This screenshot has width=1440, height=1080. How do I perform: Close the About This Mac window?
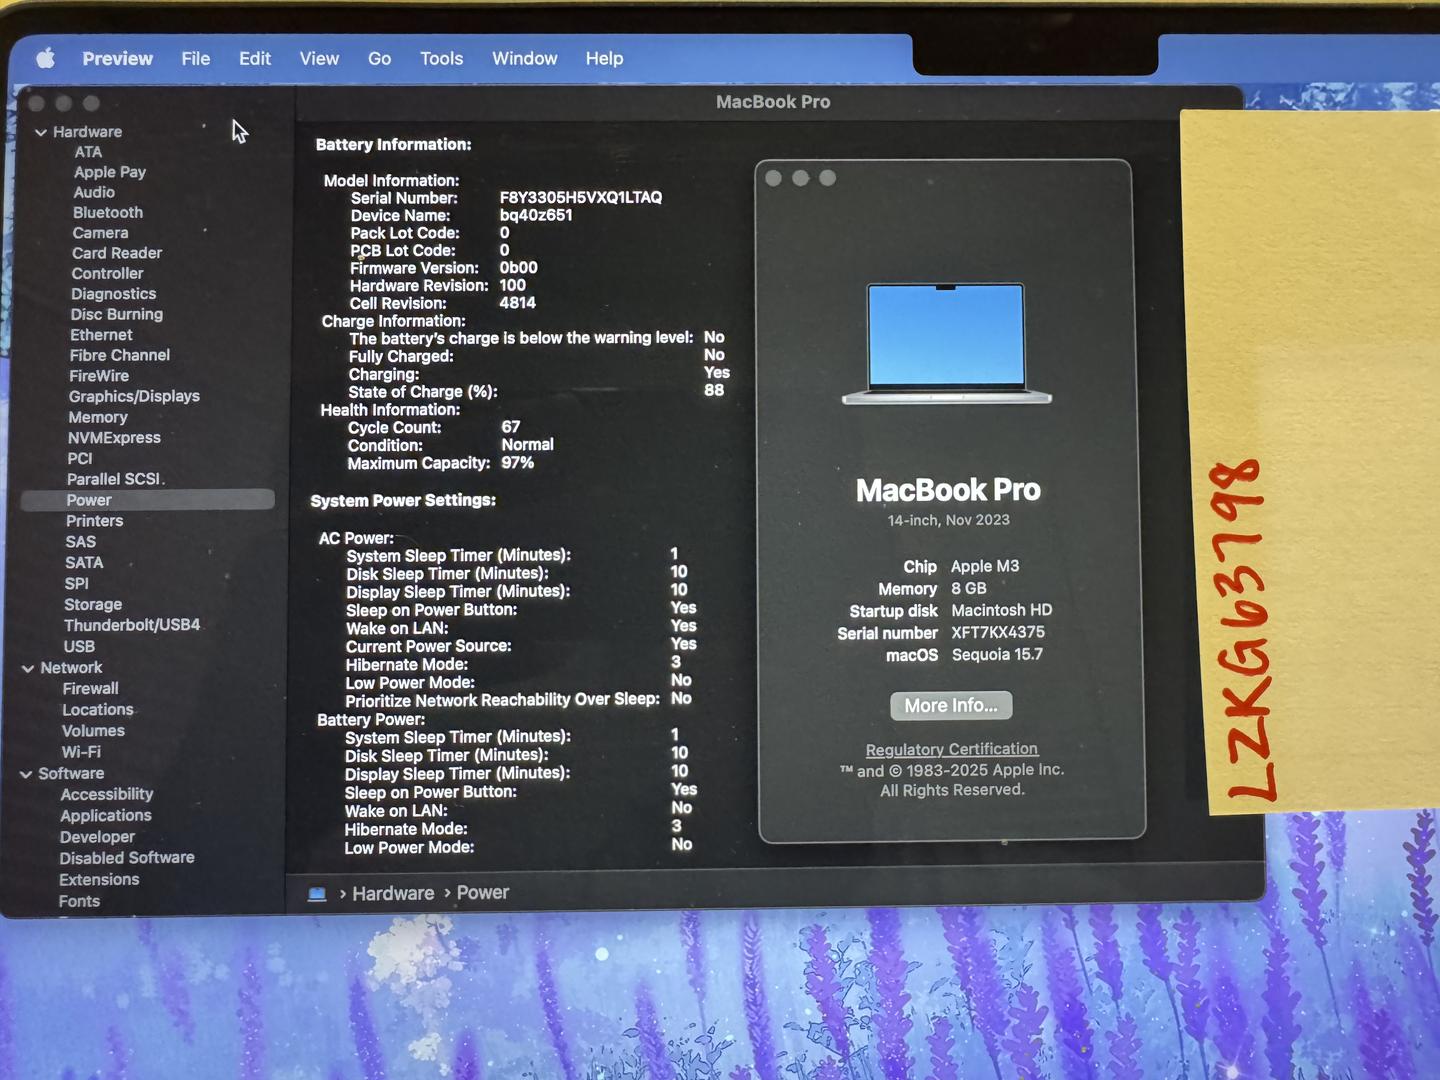tap(773, 178)
